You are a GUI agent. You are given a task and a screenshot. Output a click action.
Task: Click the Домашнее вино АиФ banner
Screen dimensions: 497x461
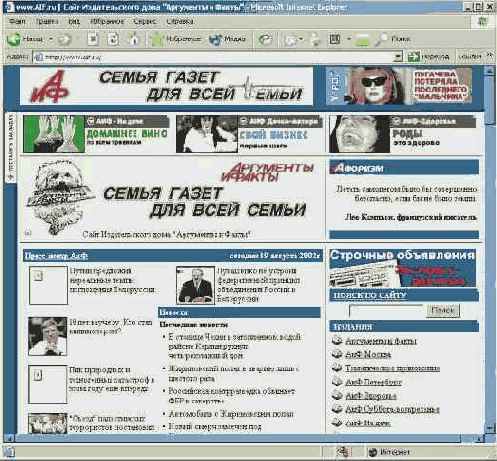tap(96, 134)
